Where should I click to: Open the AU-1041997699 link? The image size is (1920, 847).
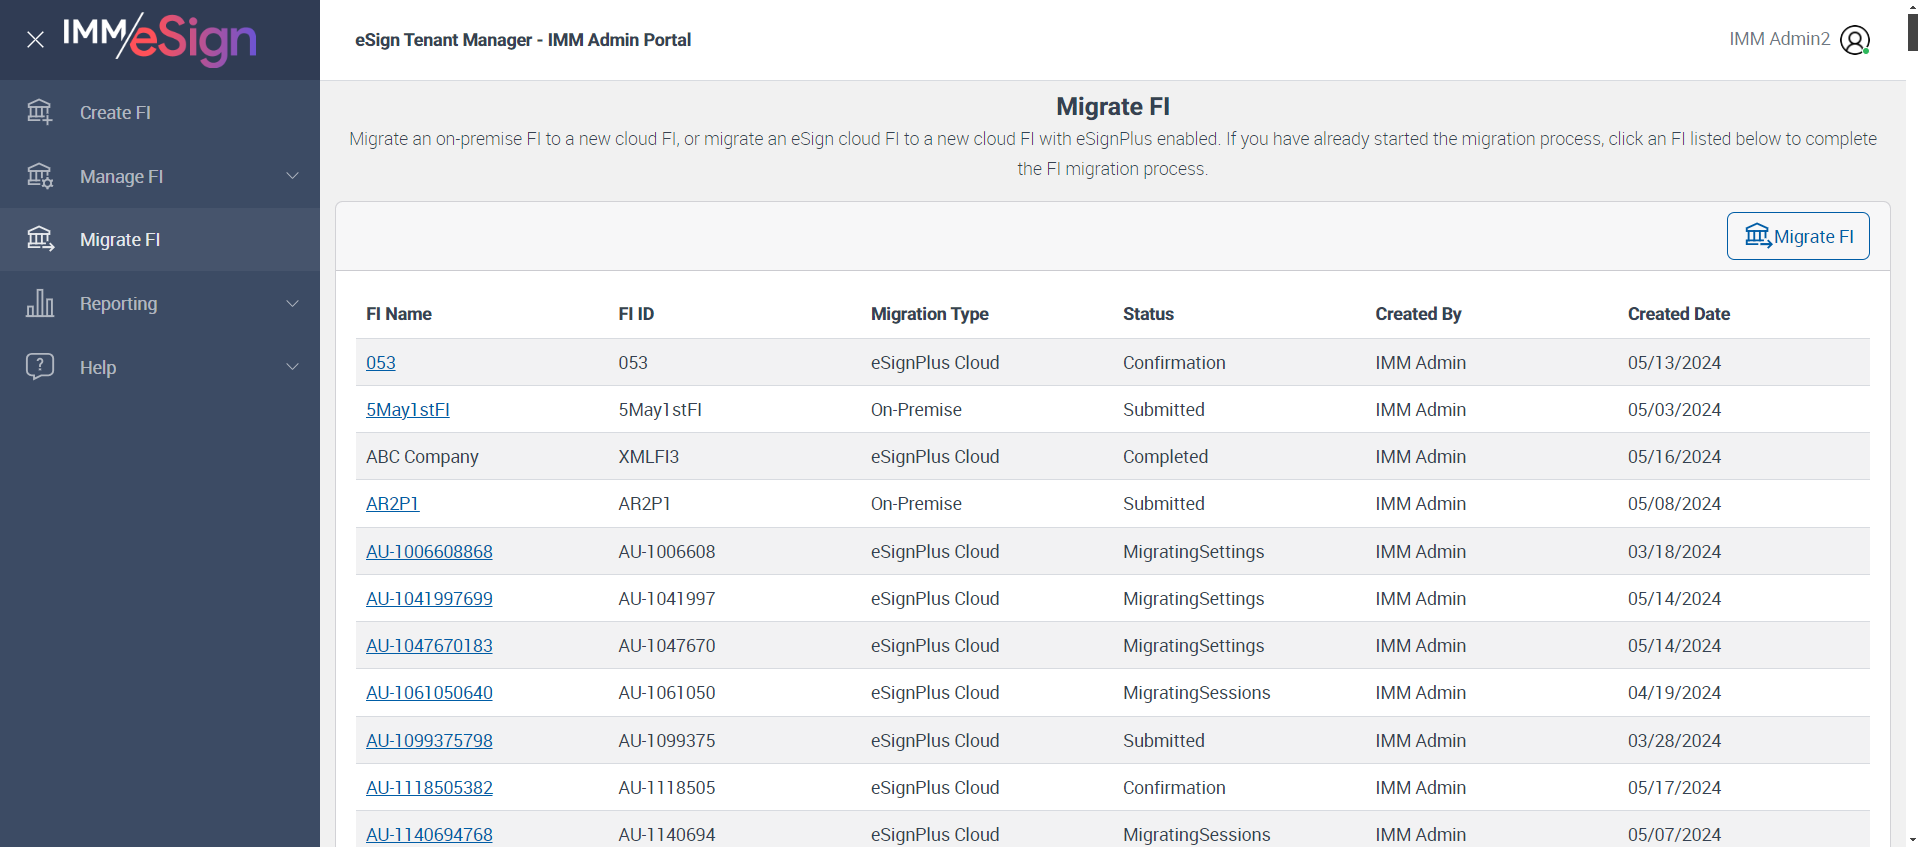point(429,599)
